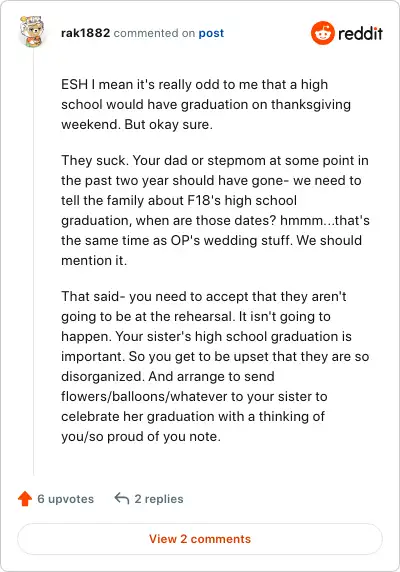
Task: Click the word "thanksgiving" in the comment
Action: tap(311, 104)
